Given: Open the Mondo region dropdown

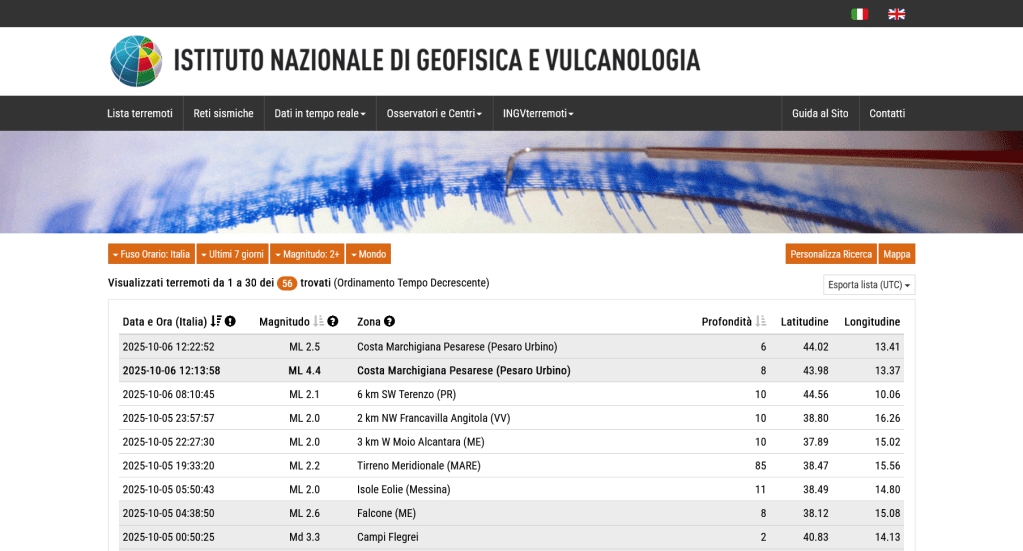Looking at the screenshot, I should (368, 254).
